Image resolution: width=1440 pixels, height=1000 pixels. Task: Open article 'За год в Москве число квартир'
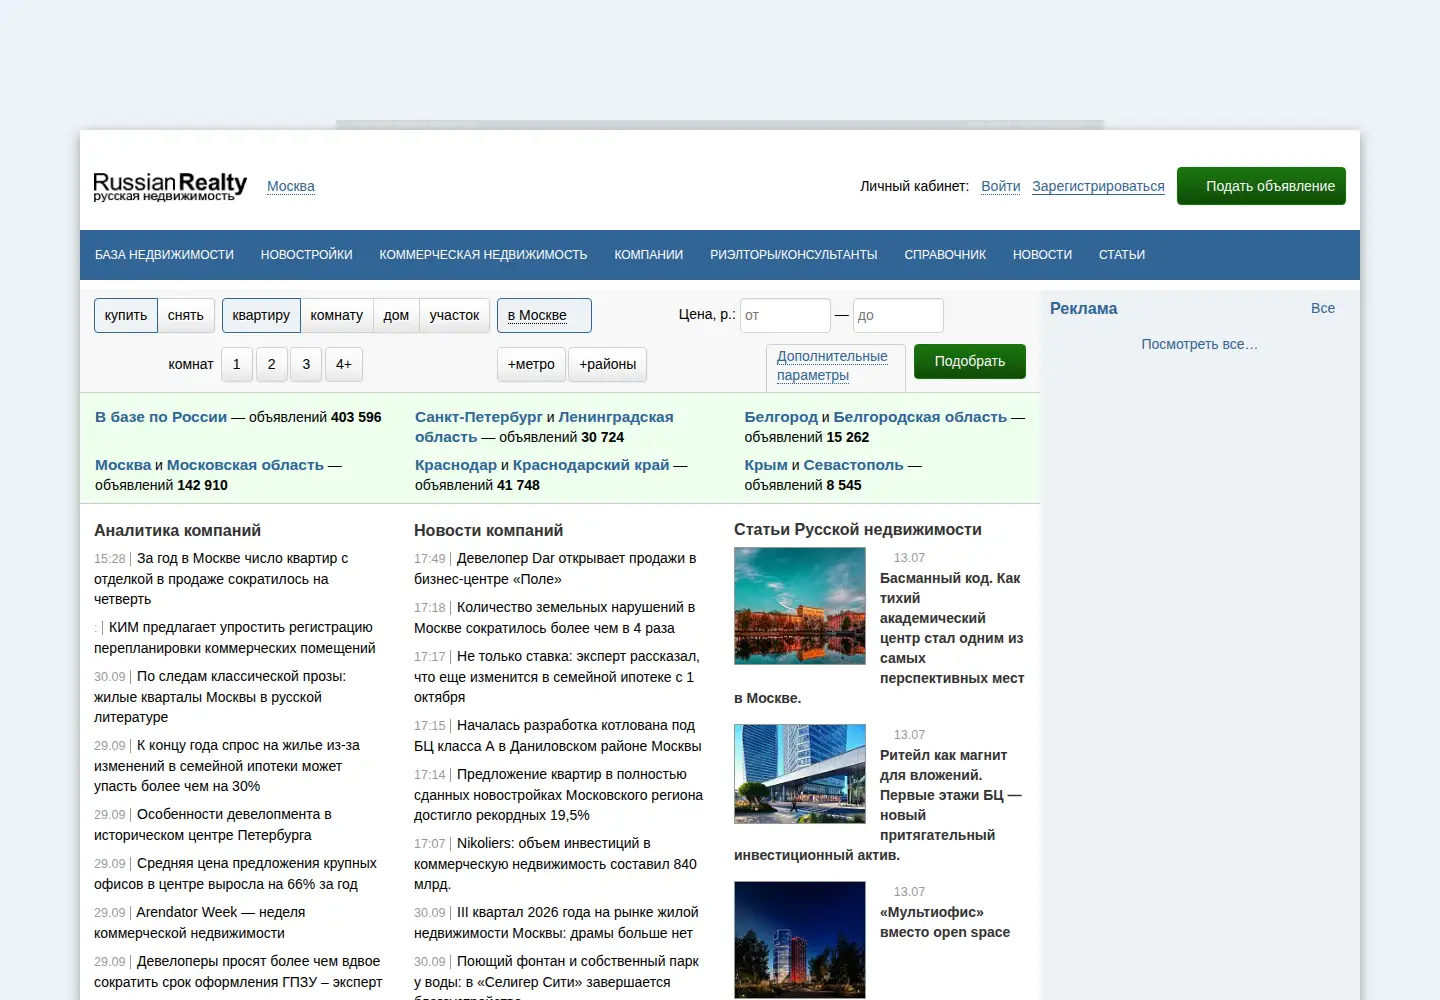pos(221,579)
